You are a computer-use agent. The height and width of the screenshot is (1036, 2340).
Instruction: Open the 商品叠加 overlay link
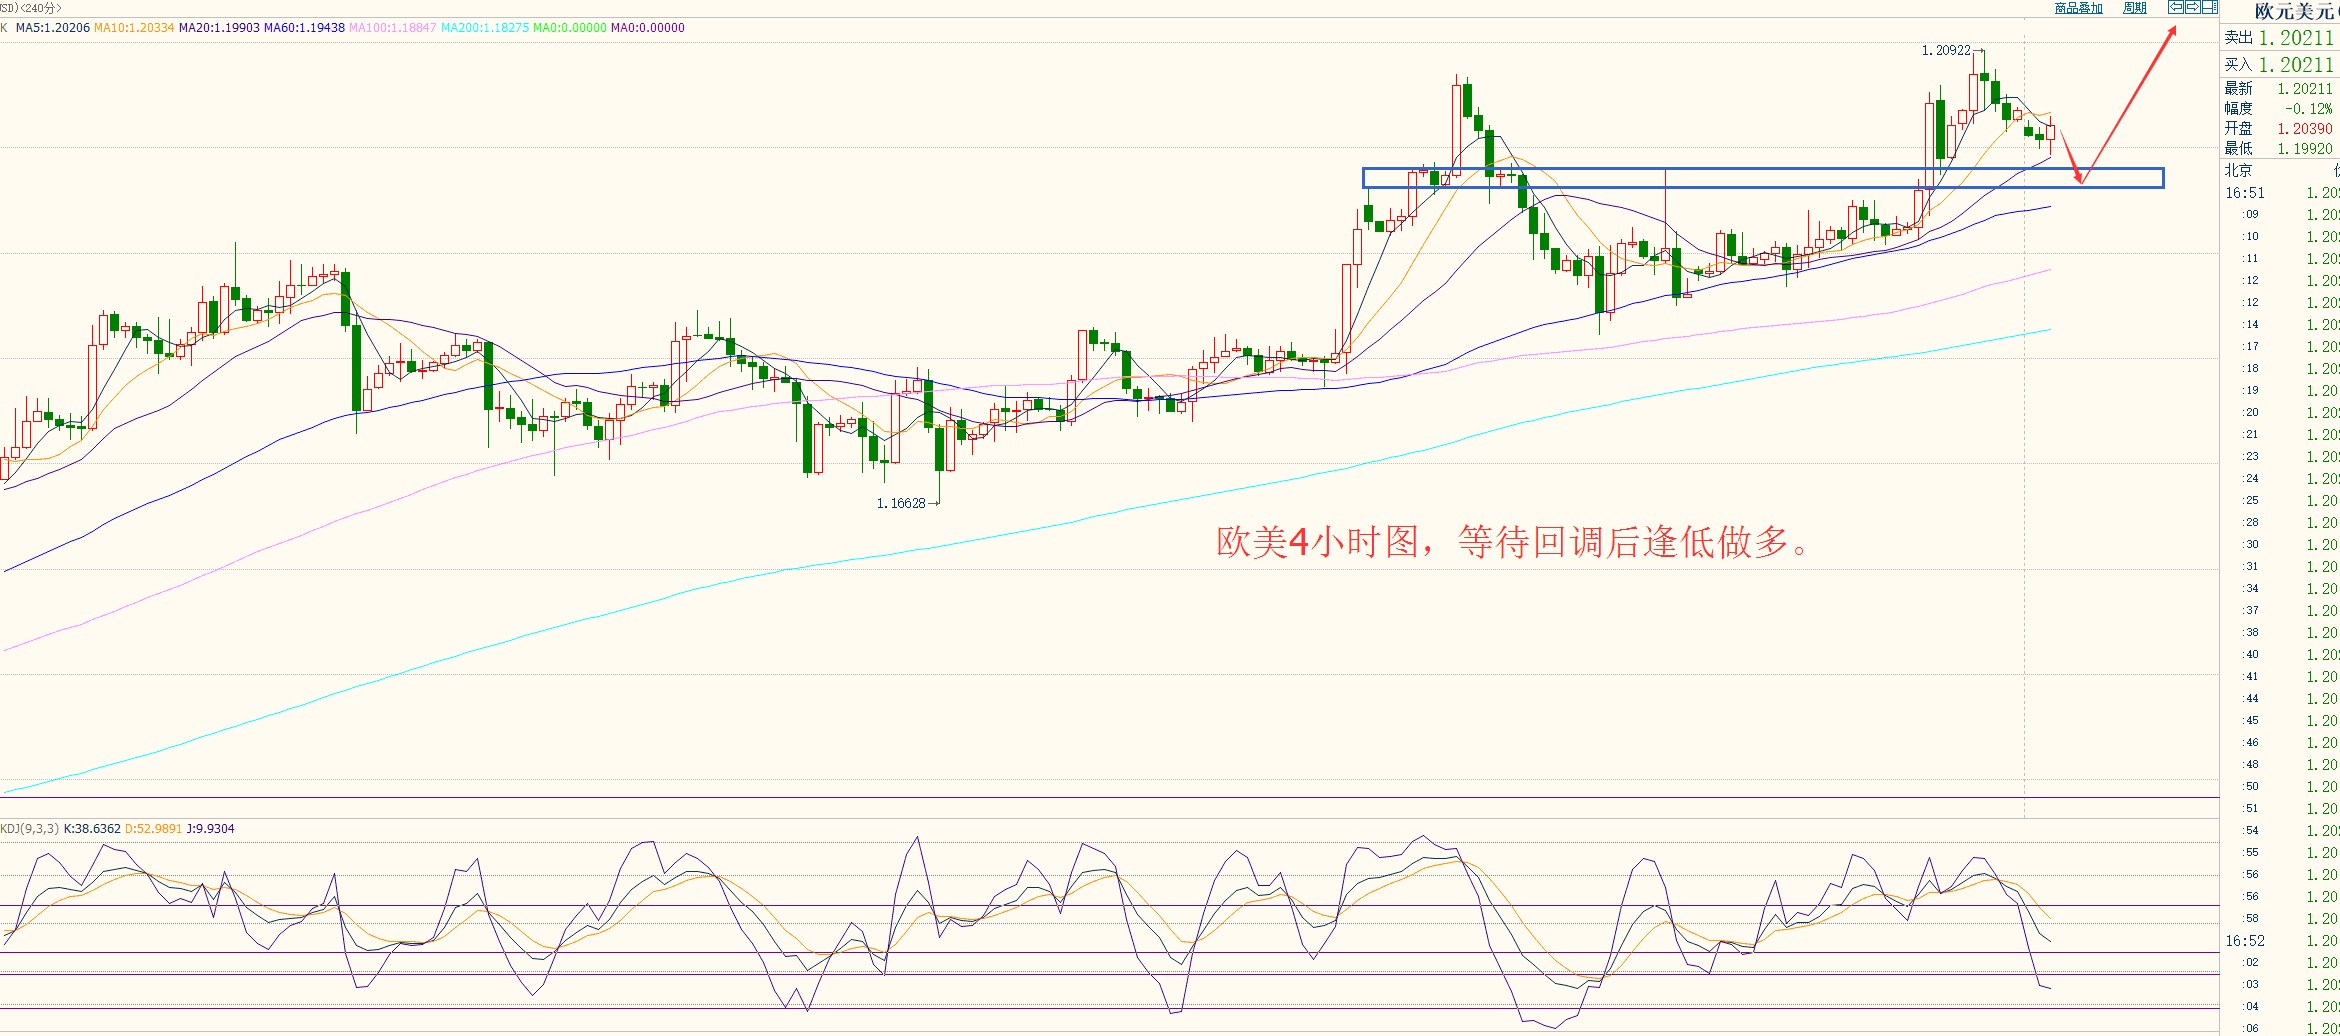(x=2078, y=8)
